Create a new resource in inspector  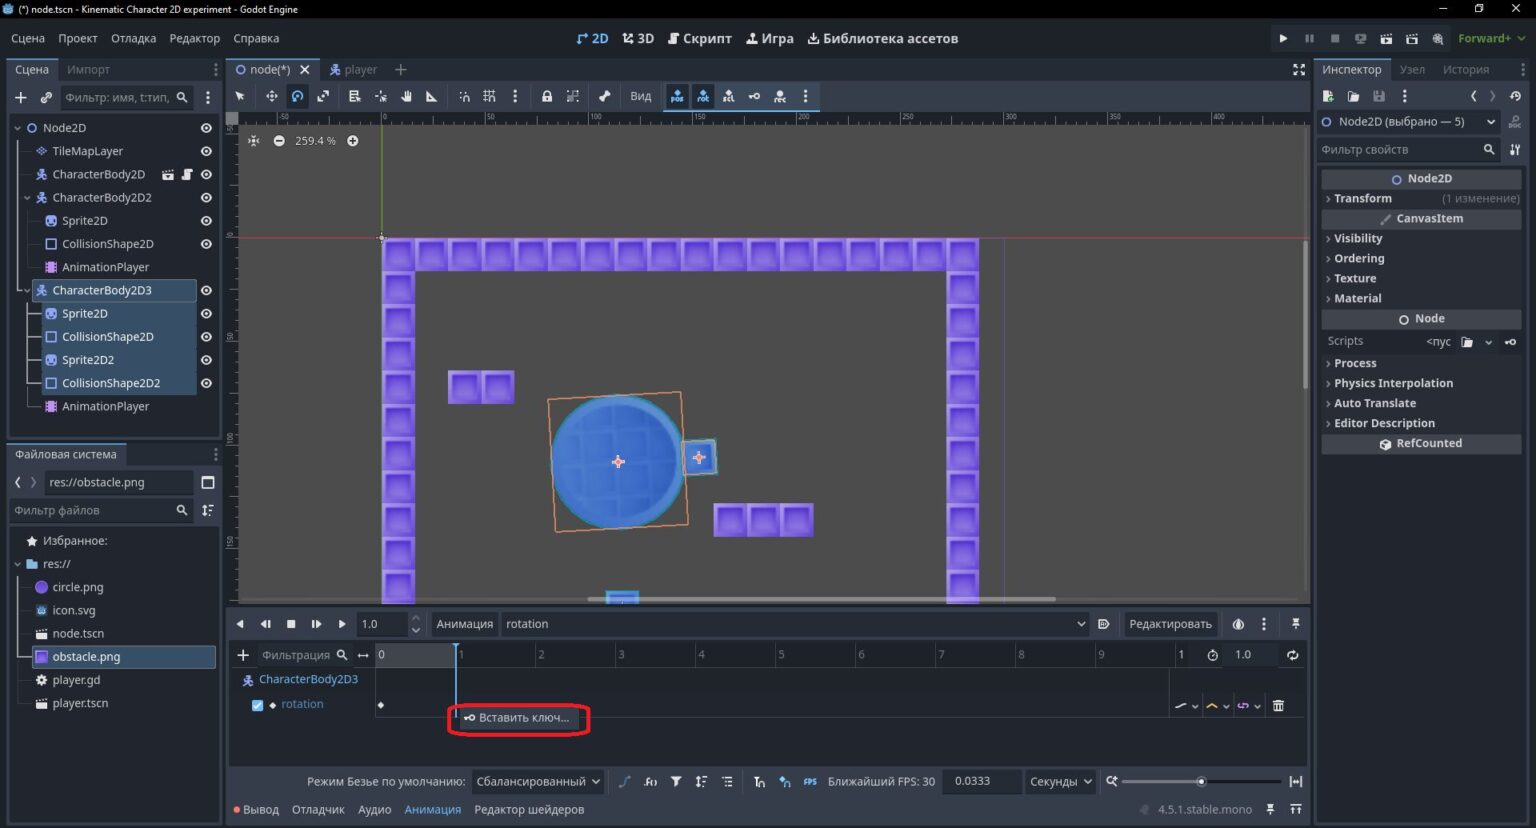pyautogui.click(x=1328, y=96)
